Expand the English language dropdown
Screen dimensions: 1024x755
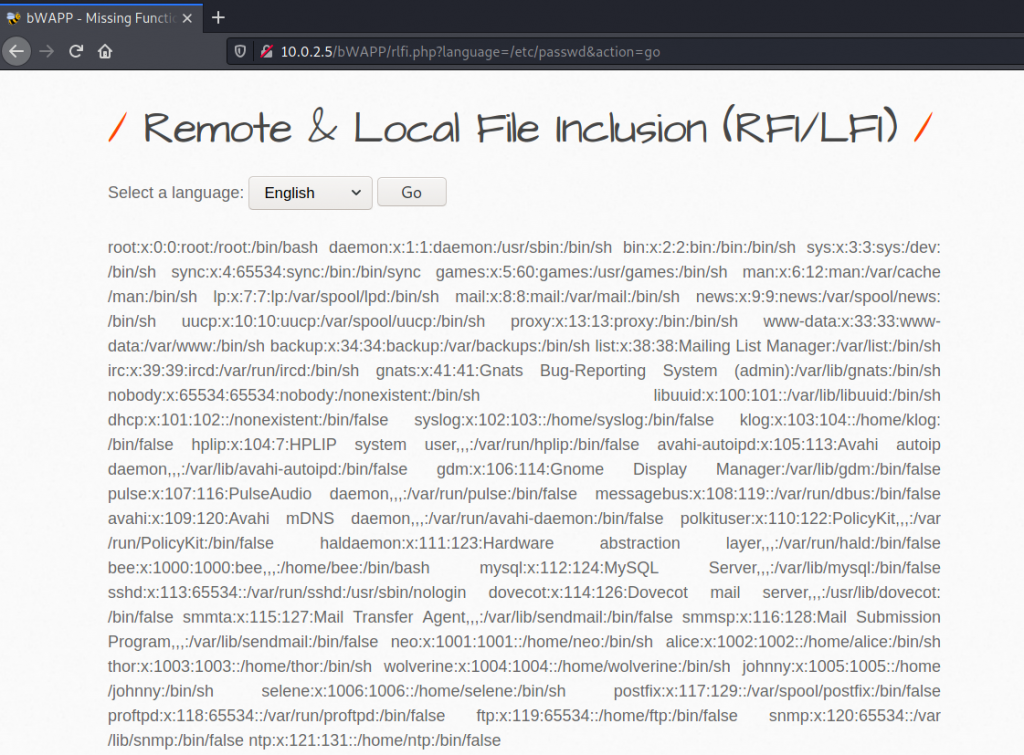pyautogui.click(x=310, y=193)
